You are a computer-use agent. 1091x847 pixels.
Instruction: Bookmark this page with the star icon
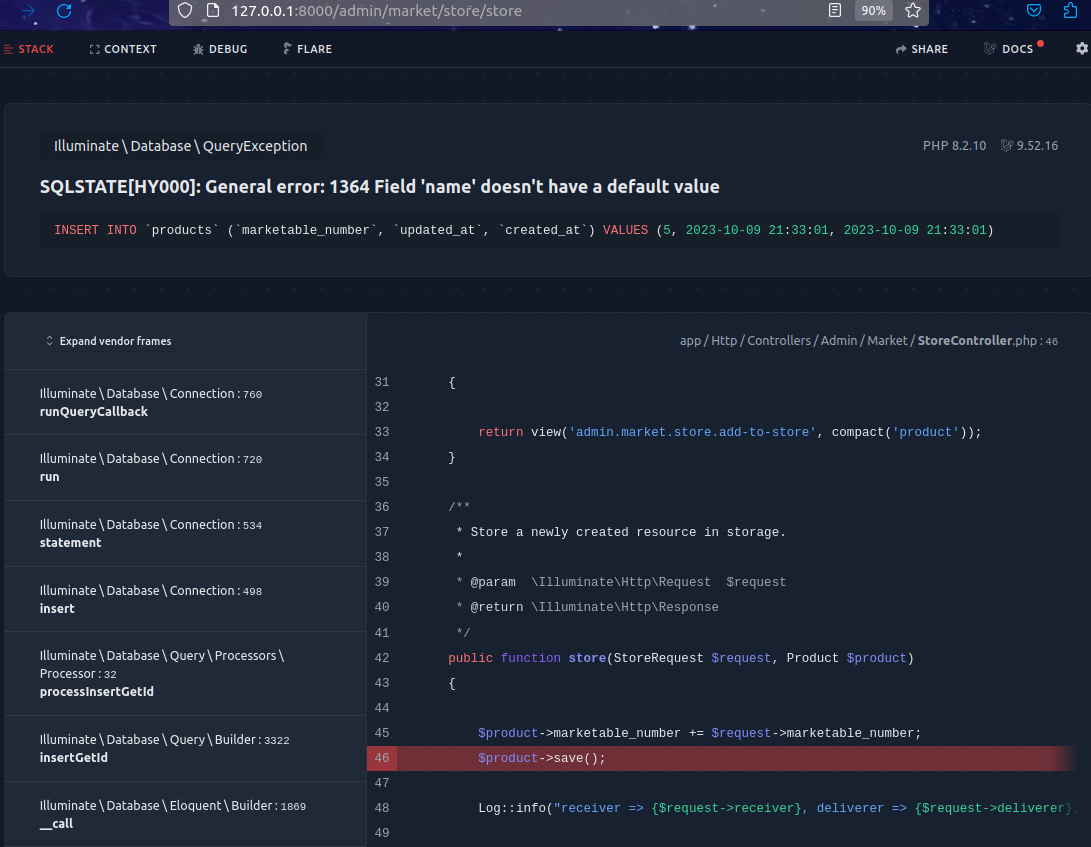[x=912, y=11]
